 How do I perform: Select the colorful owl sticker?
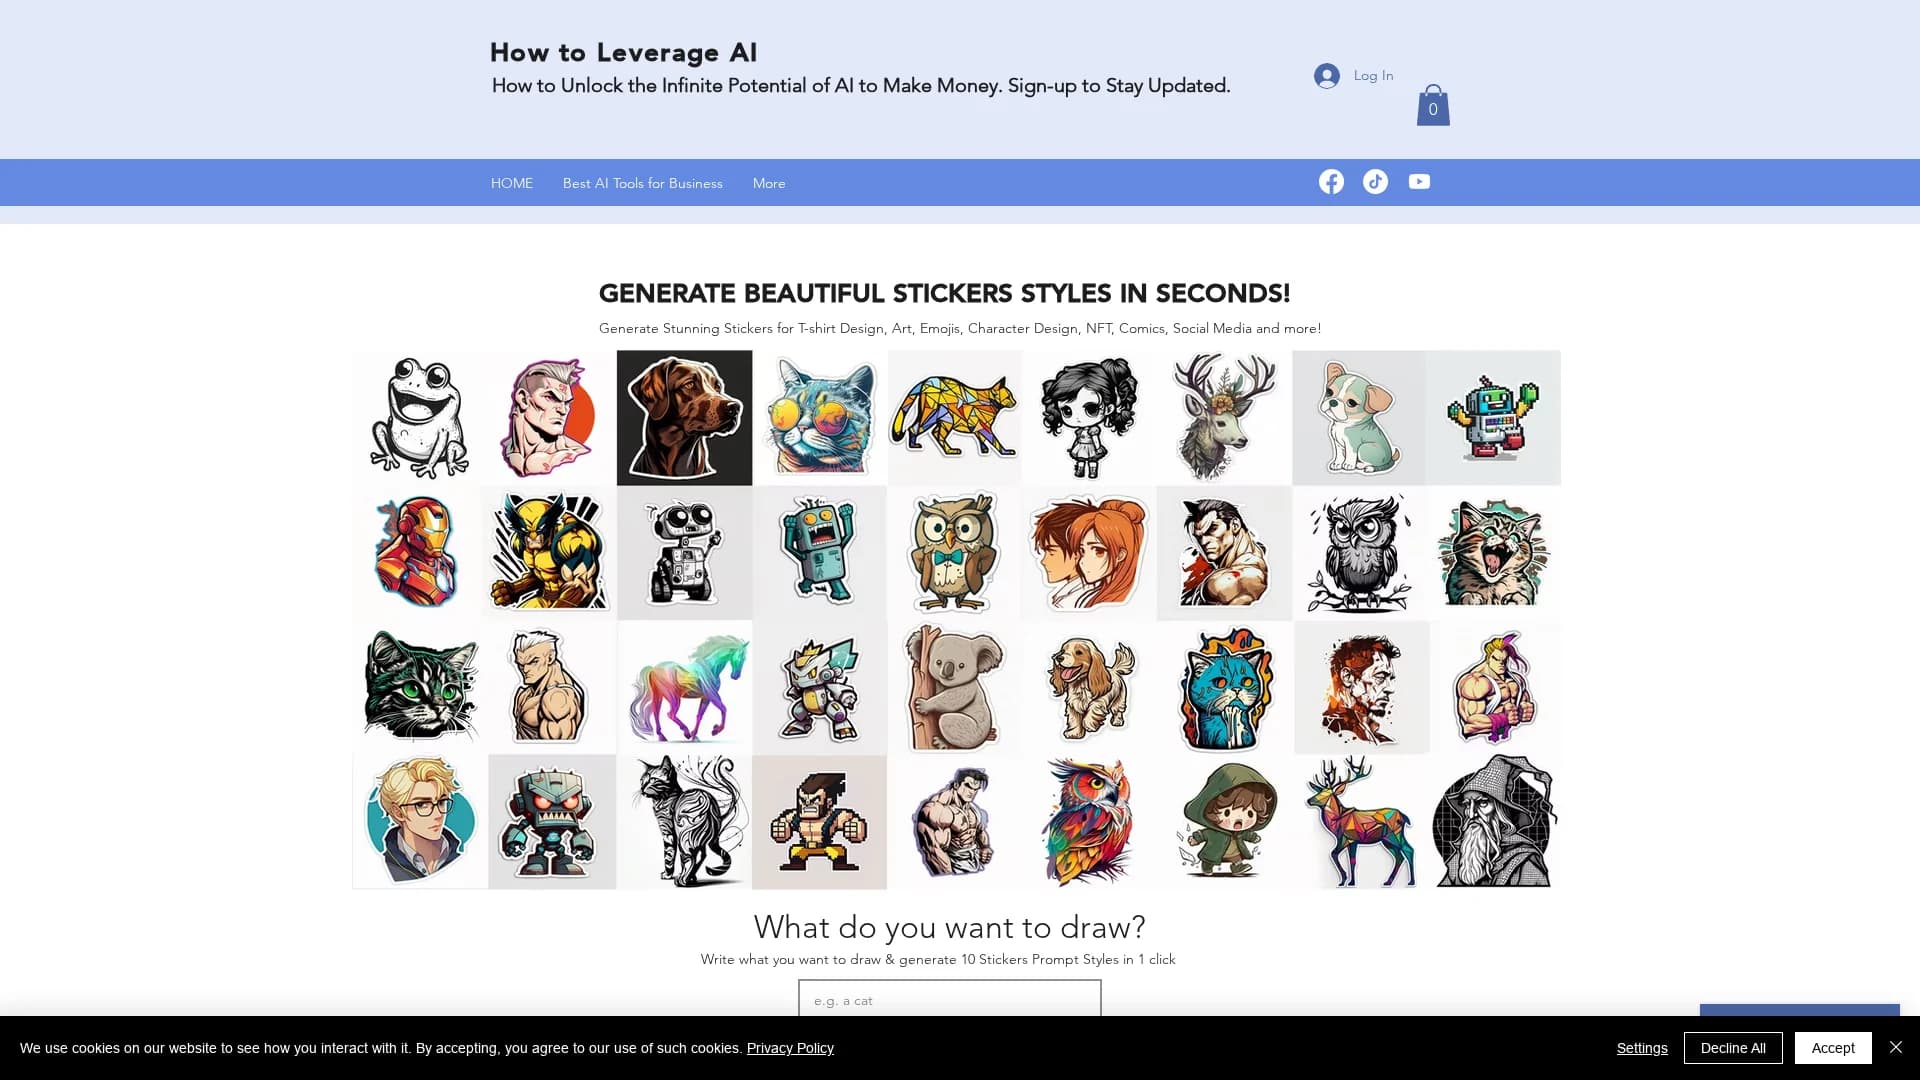[x=1089, y=822]
